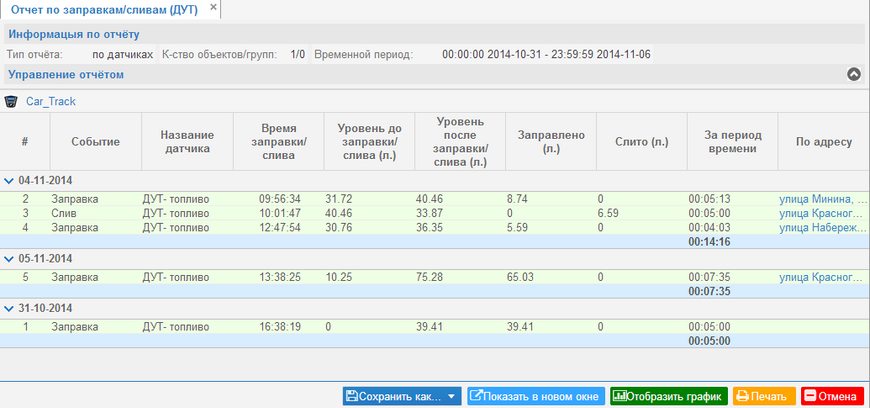This screenshot has width=870, height=408.
Task: Sort by Время заправки/слива column header
Action: tap(279, 142)
